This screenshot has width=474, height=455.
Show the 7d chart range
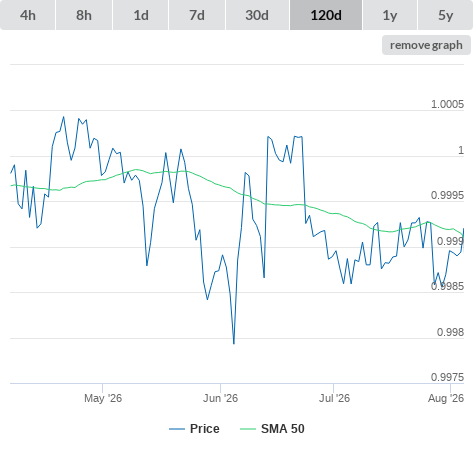click(x=197, y=15)
